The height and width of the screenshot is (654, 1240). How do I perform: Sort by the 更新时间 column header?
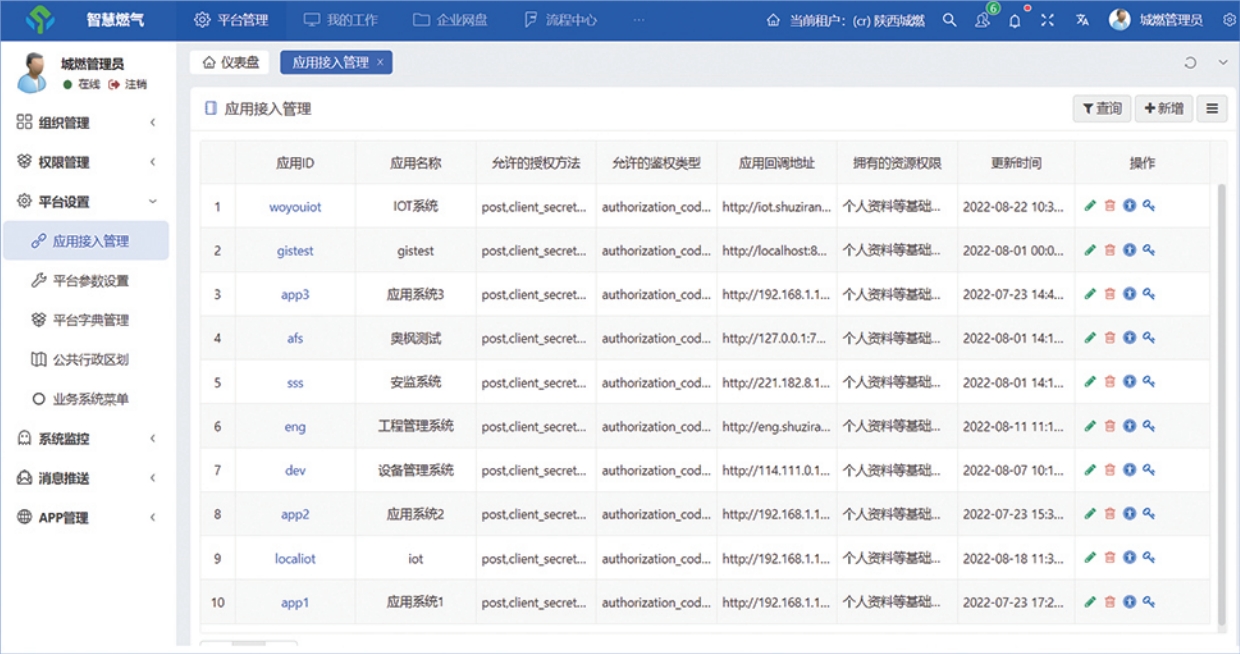click(1016, 163)
